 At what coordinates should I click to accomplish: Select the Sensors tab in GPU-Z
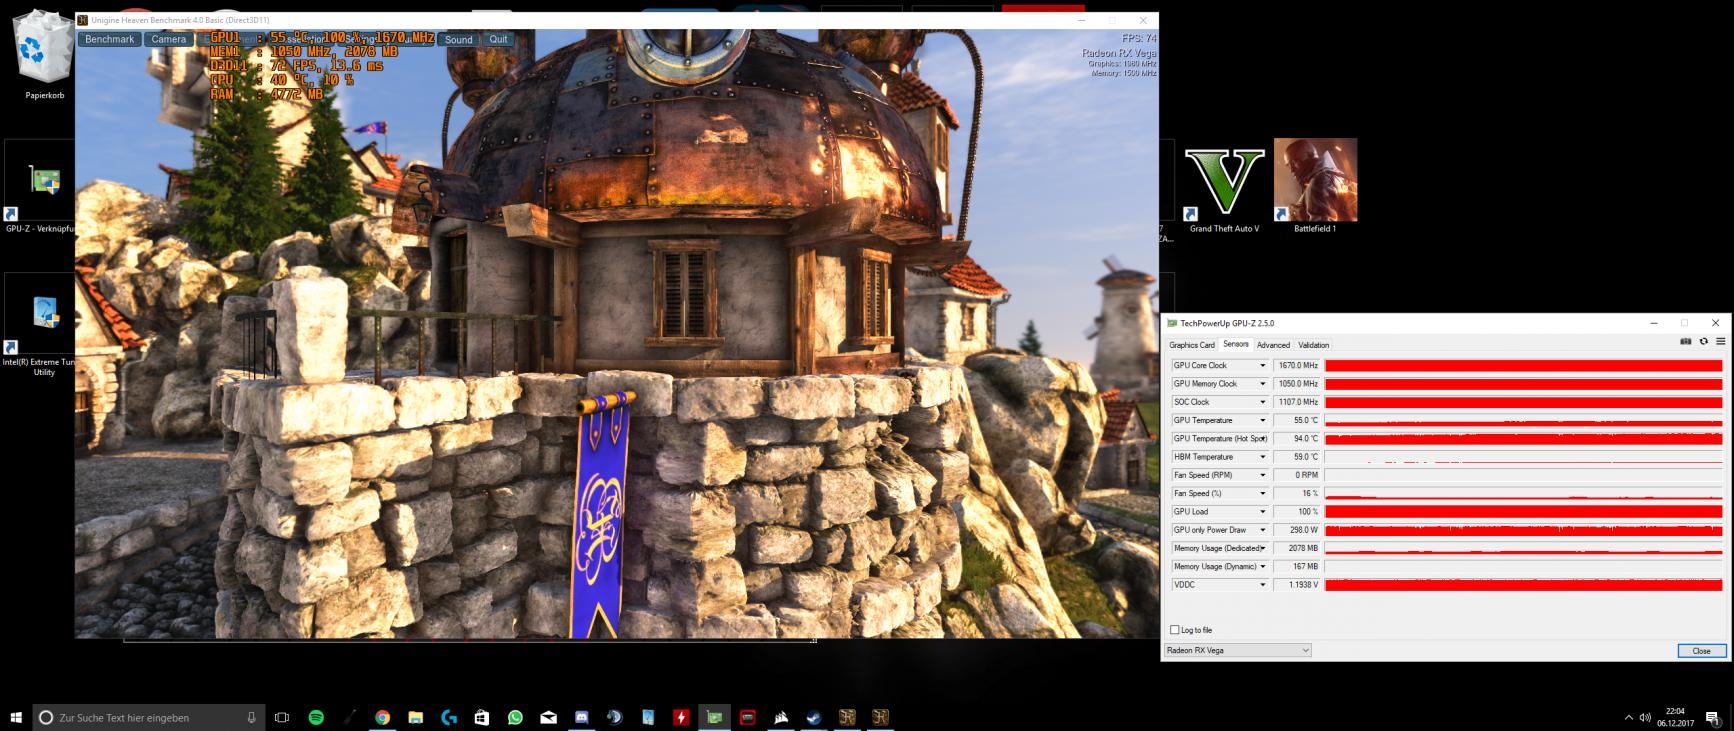pos(1236,344)
